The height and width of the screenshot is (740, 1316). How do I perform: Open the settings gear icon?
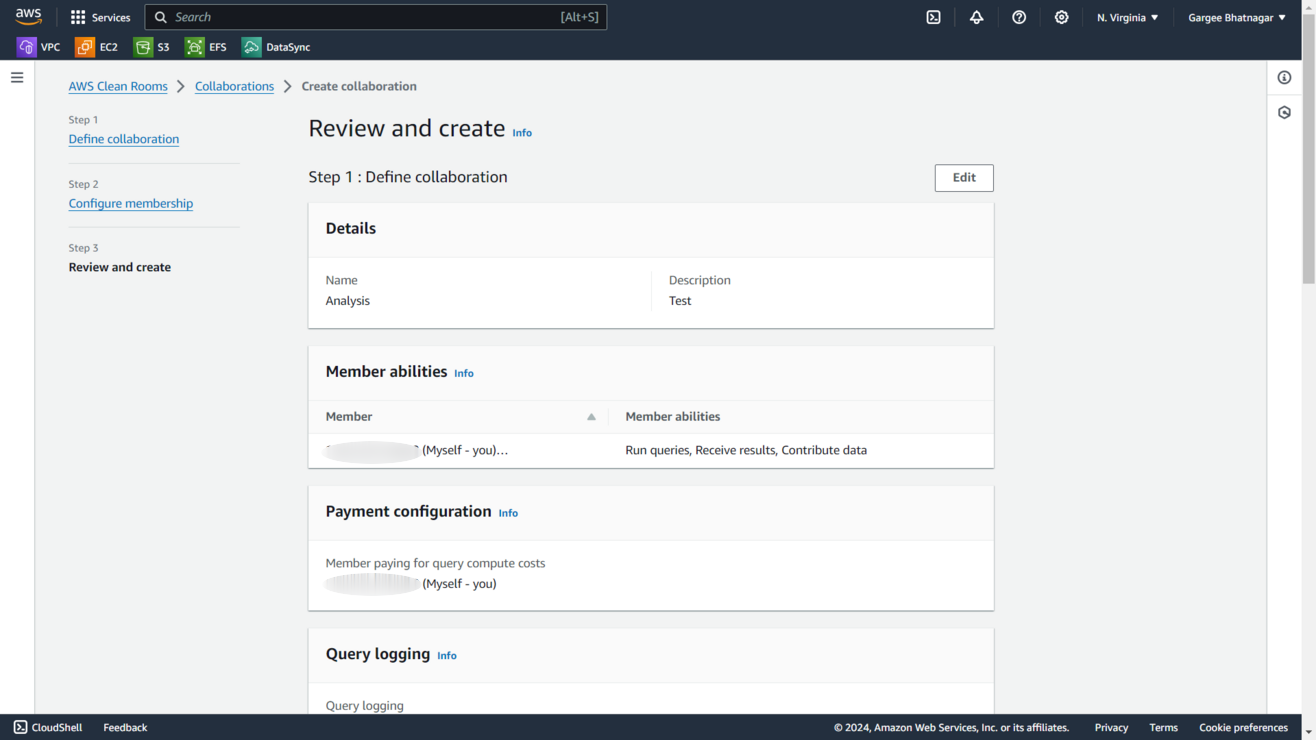click(x=1061, y=17)
